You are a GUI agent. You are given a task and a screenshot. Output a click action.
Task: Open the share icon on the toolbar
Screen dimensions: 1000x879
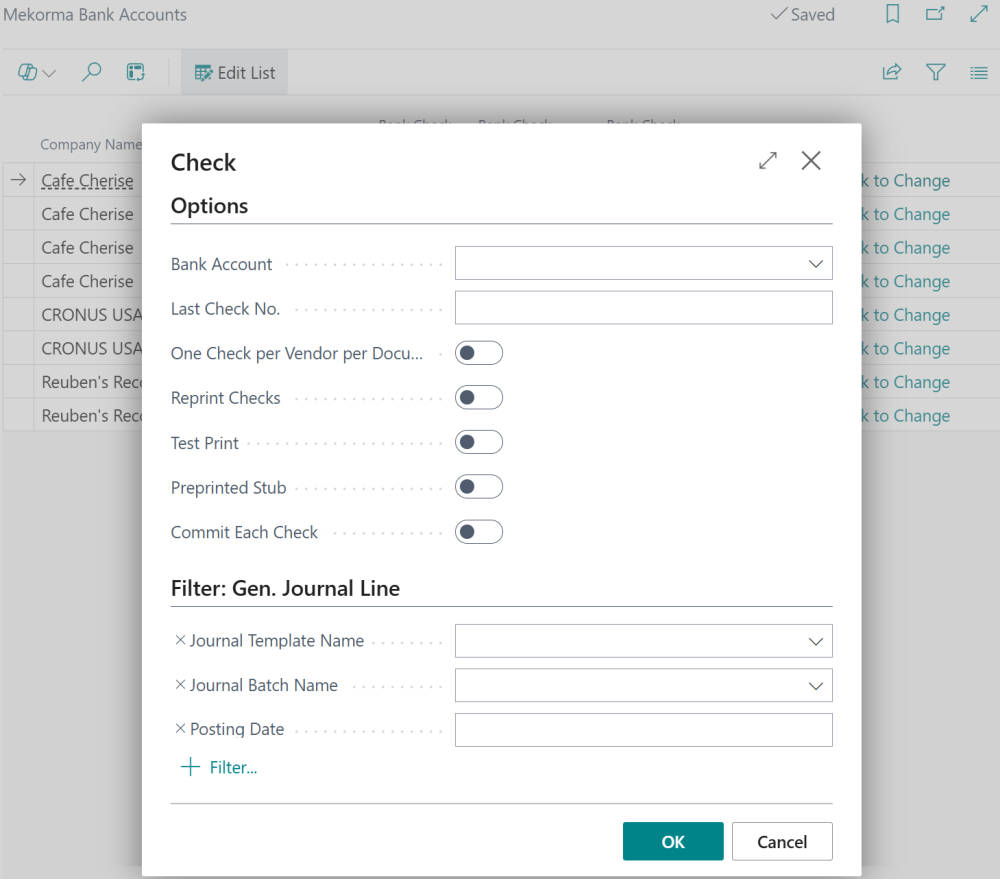pyautogui.click(x=891, y=72)
